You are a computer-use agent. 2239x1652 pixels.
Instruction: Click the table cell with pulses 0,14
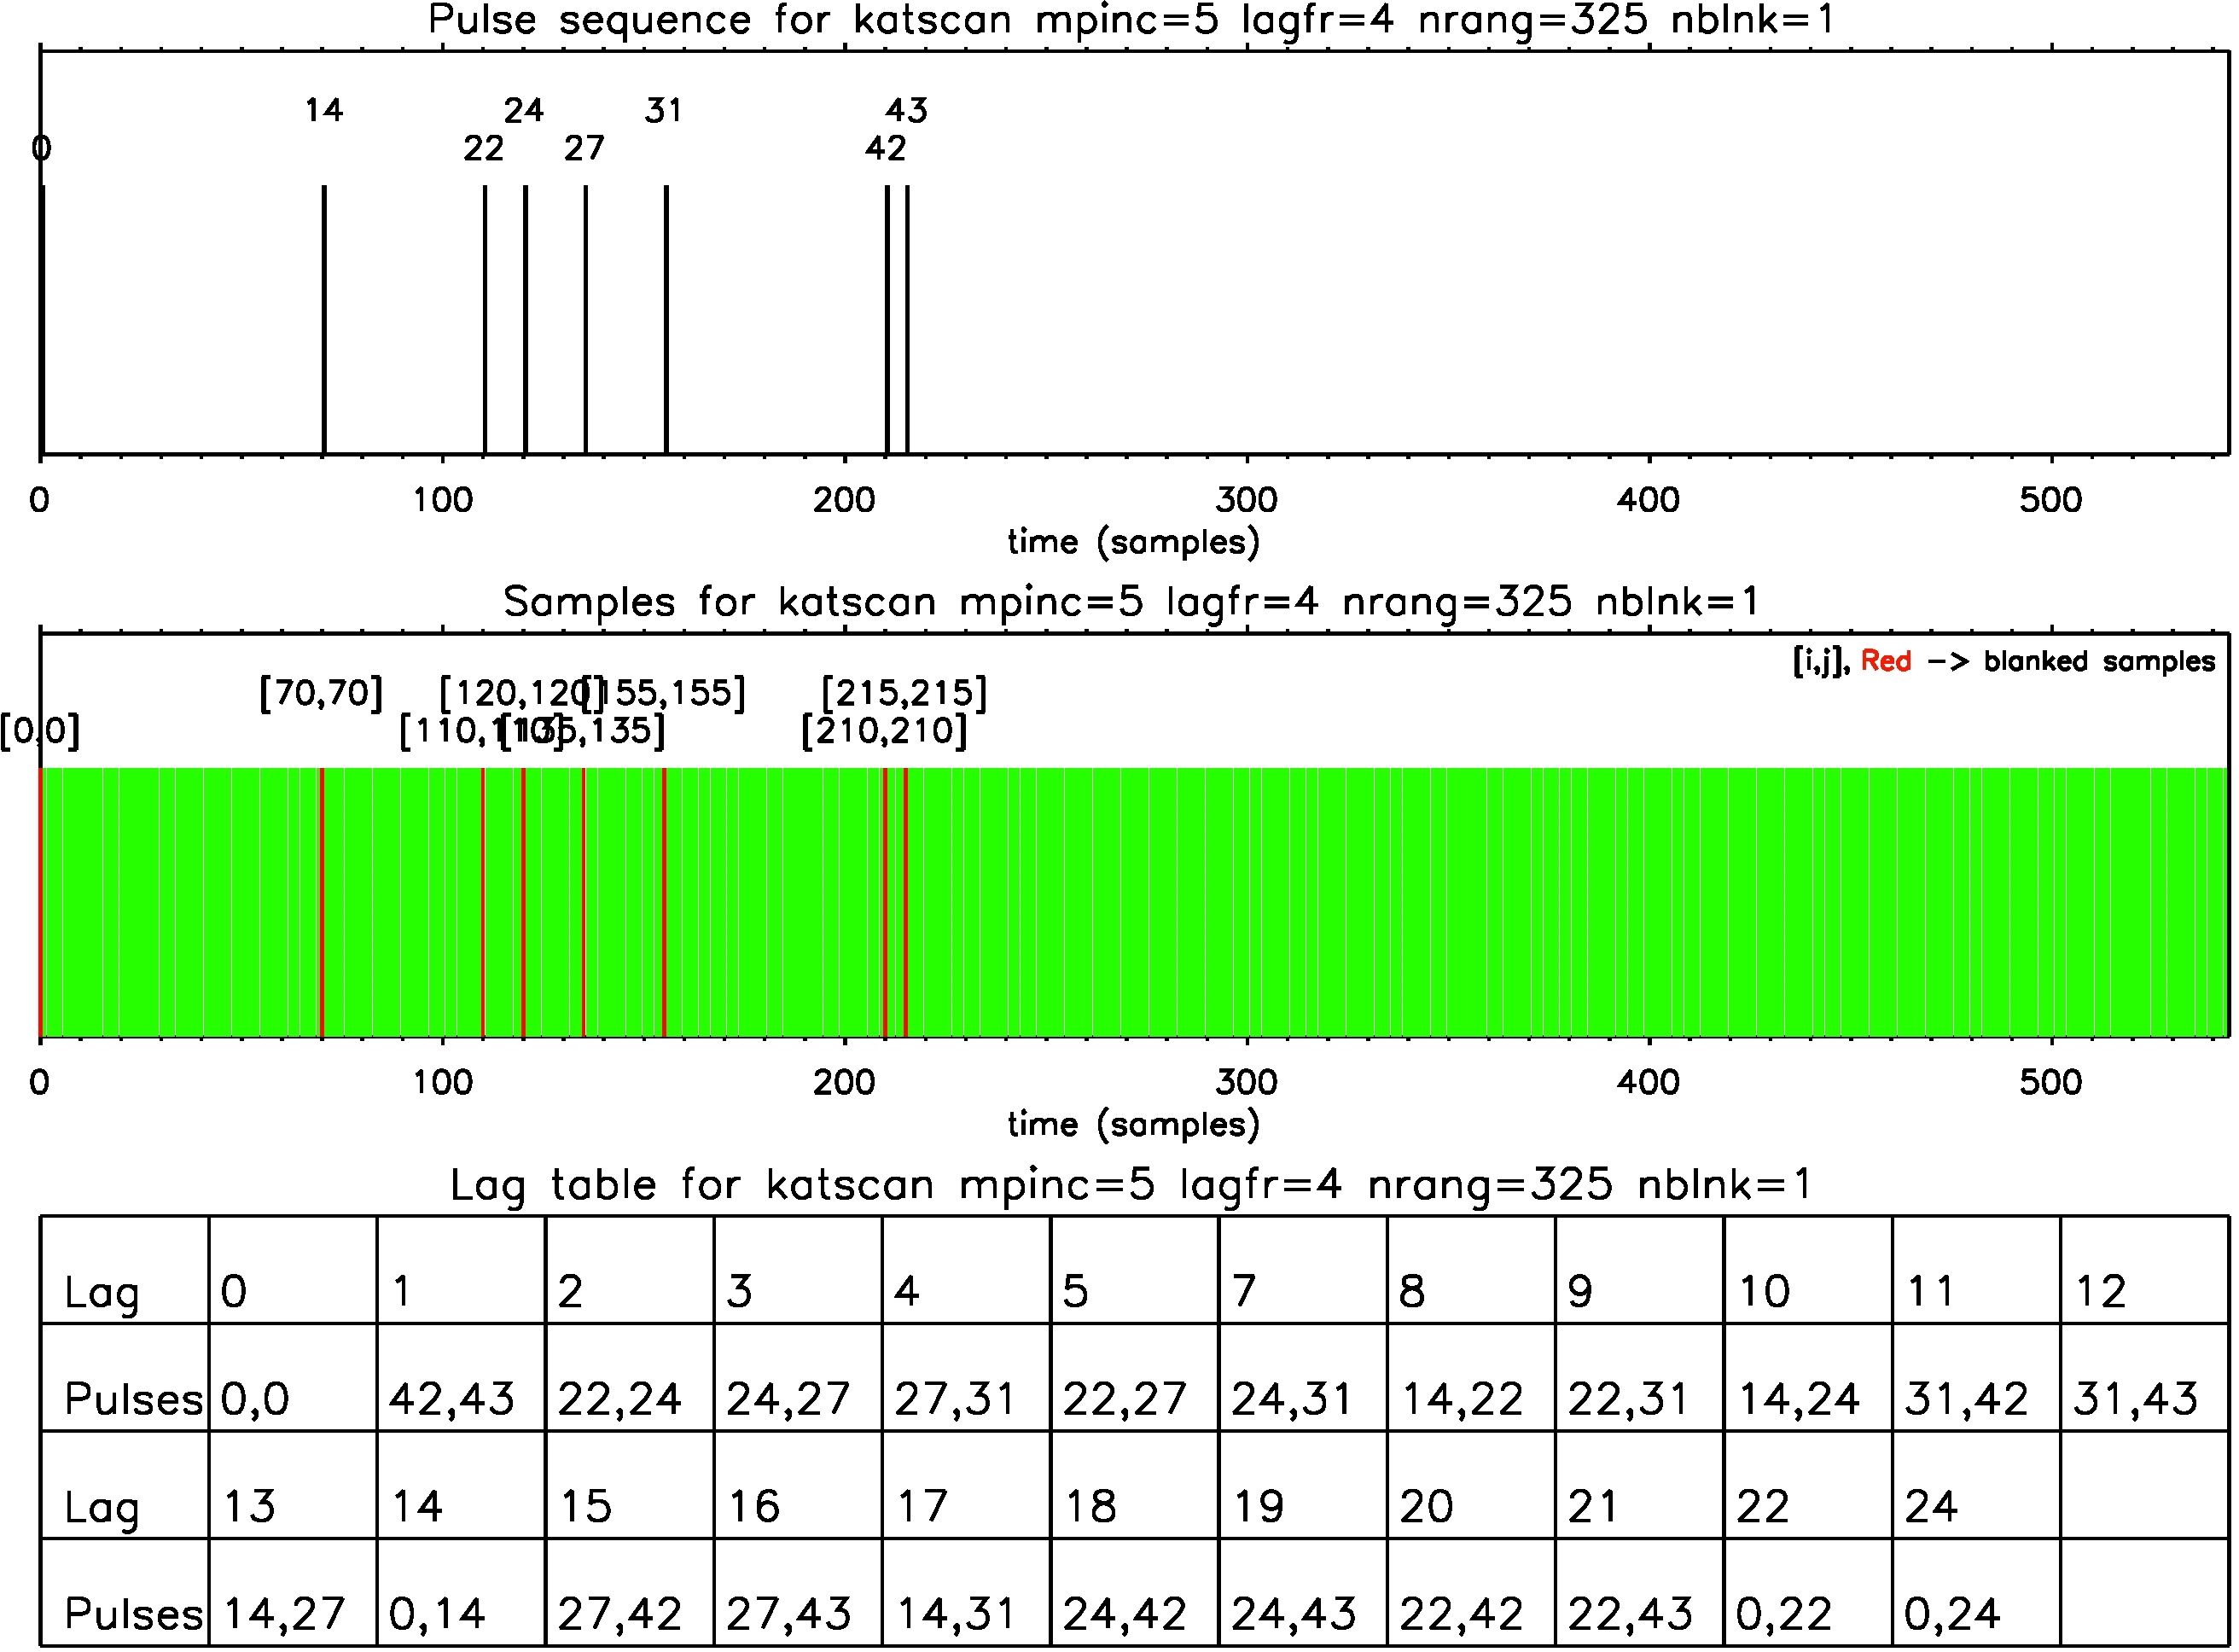pyautogui.click(x=437, y=1614)
